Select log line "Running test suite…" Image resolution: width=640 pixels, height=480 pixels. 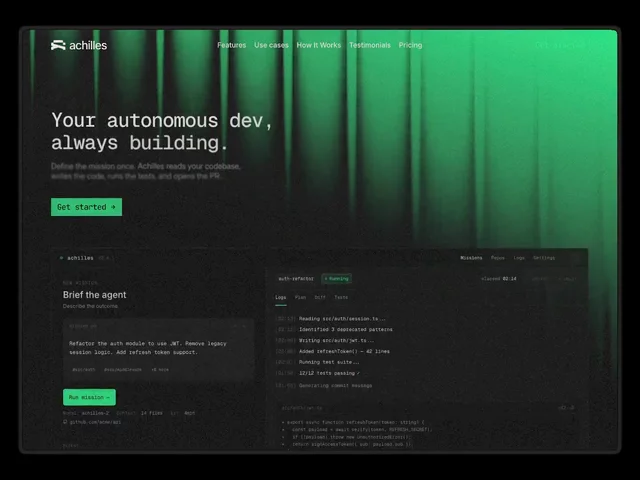point(329,362)
